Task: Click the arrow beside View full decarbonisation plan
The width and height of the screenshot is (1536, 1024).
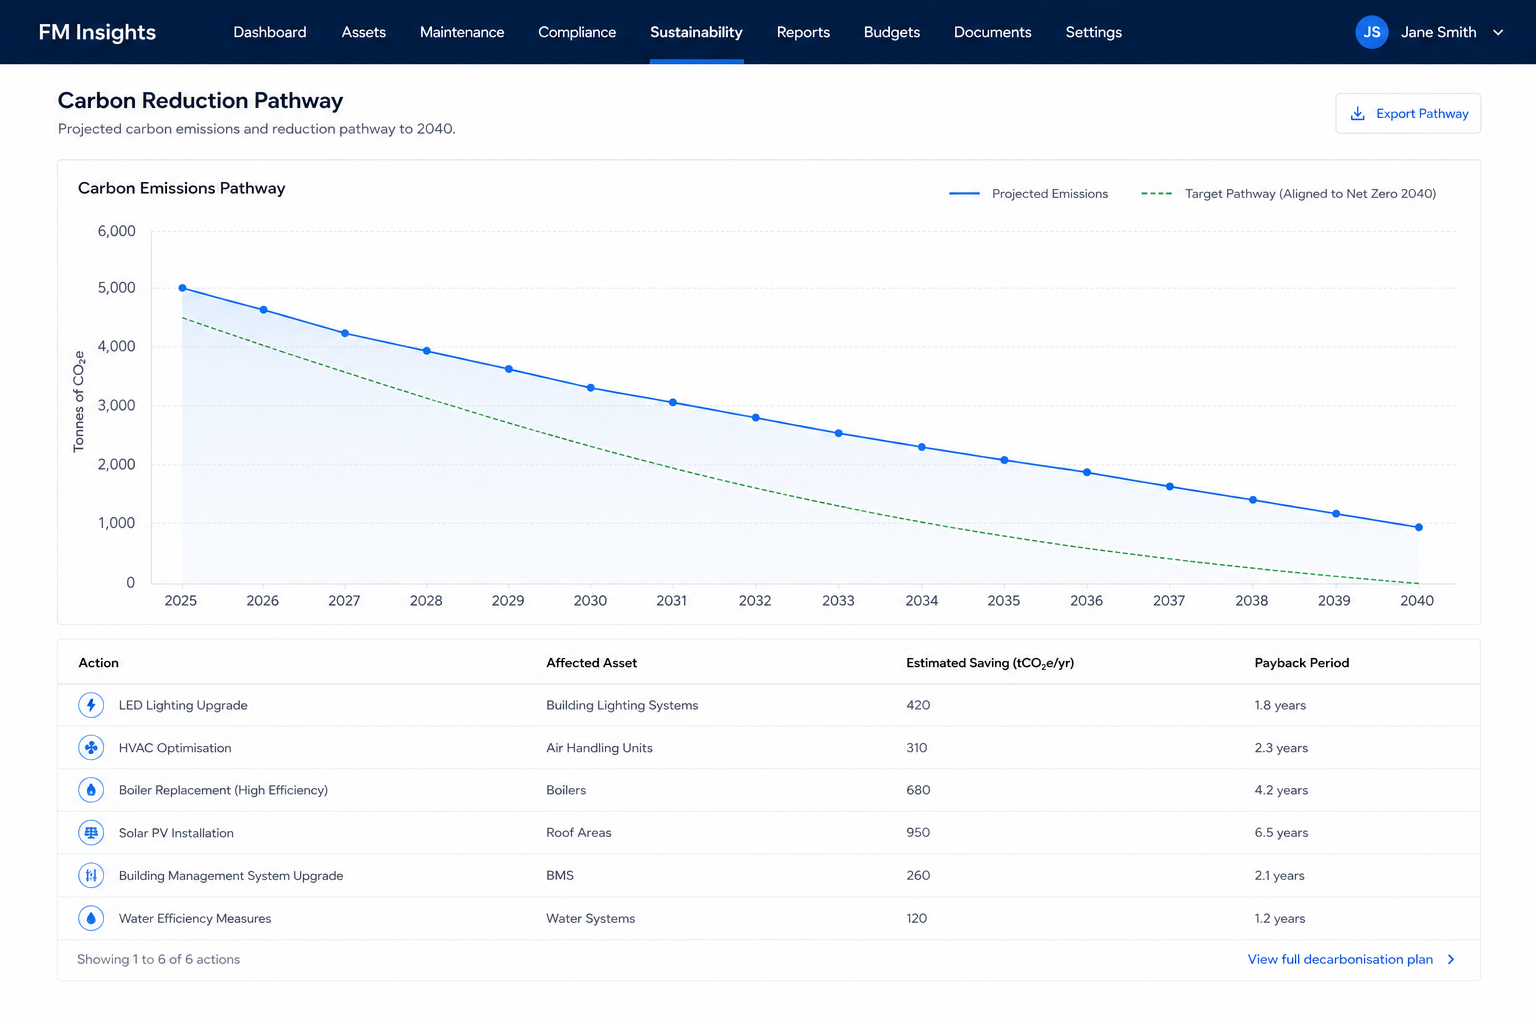Action: pos(1451,960)
